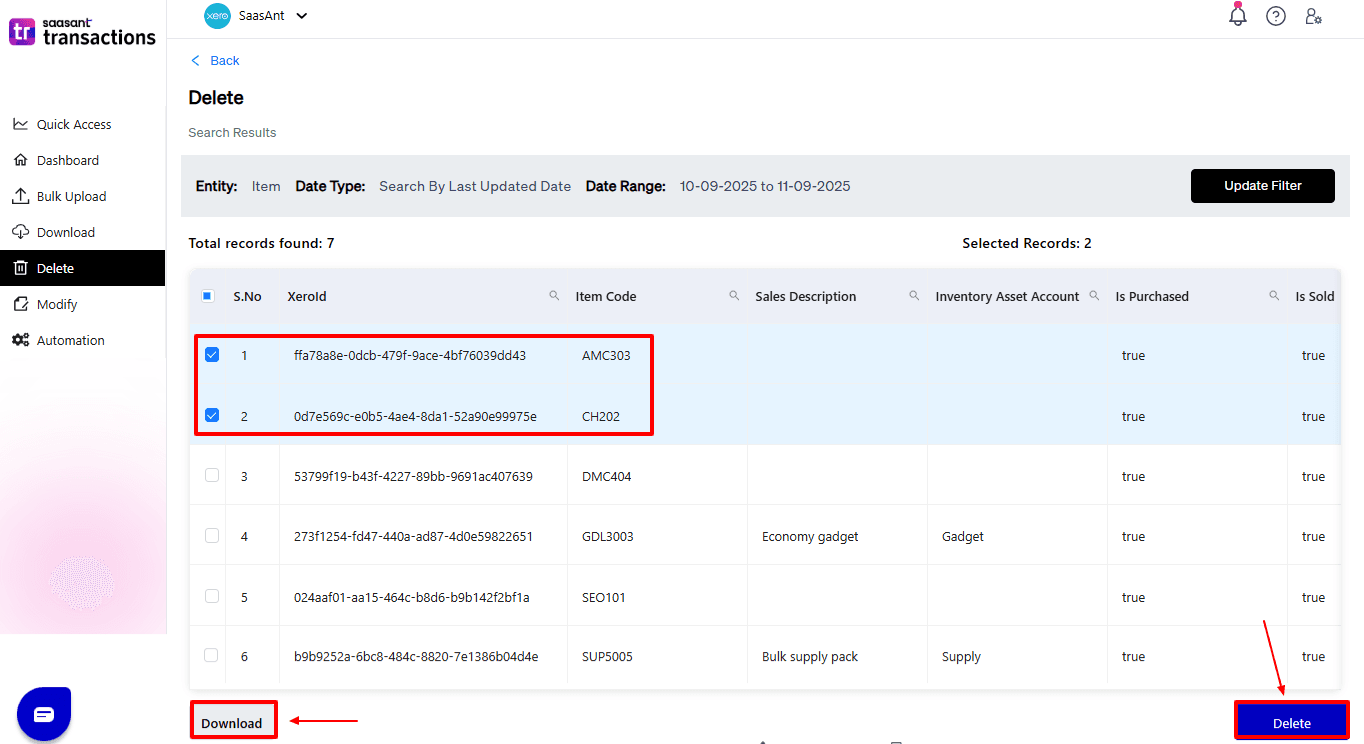Click search icon in Inventory Asset Account column
Viewport: 1364px width, 744px height.
1094,296
